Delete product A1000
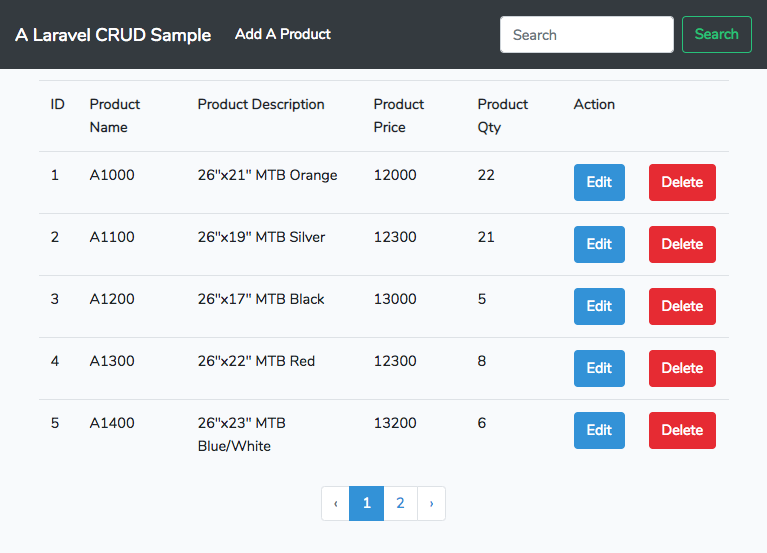 [x=682, y=182]
